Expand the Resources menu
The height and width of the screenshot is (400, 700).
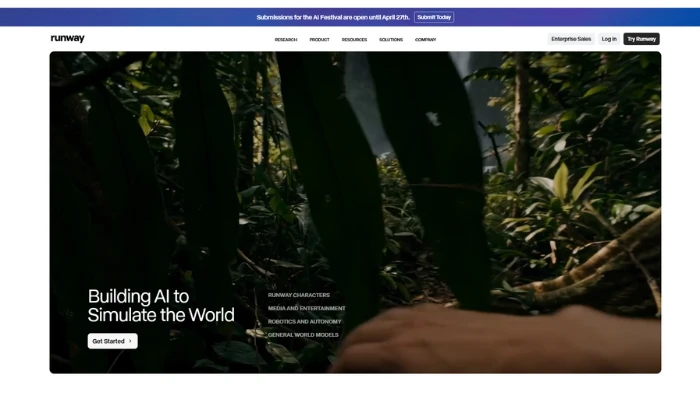pos(354,39)
